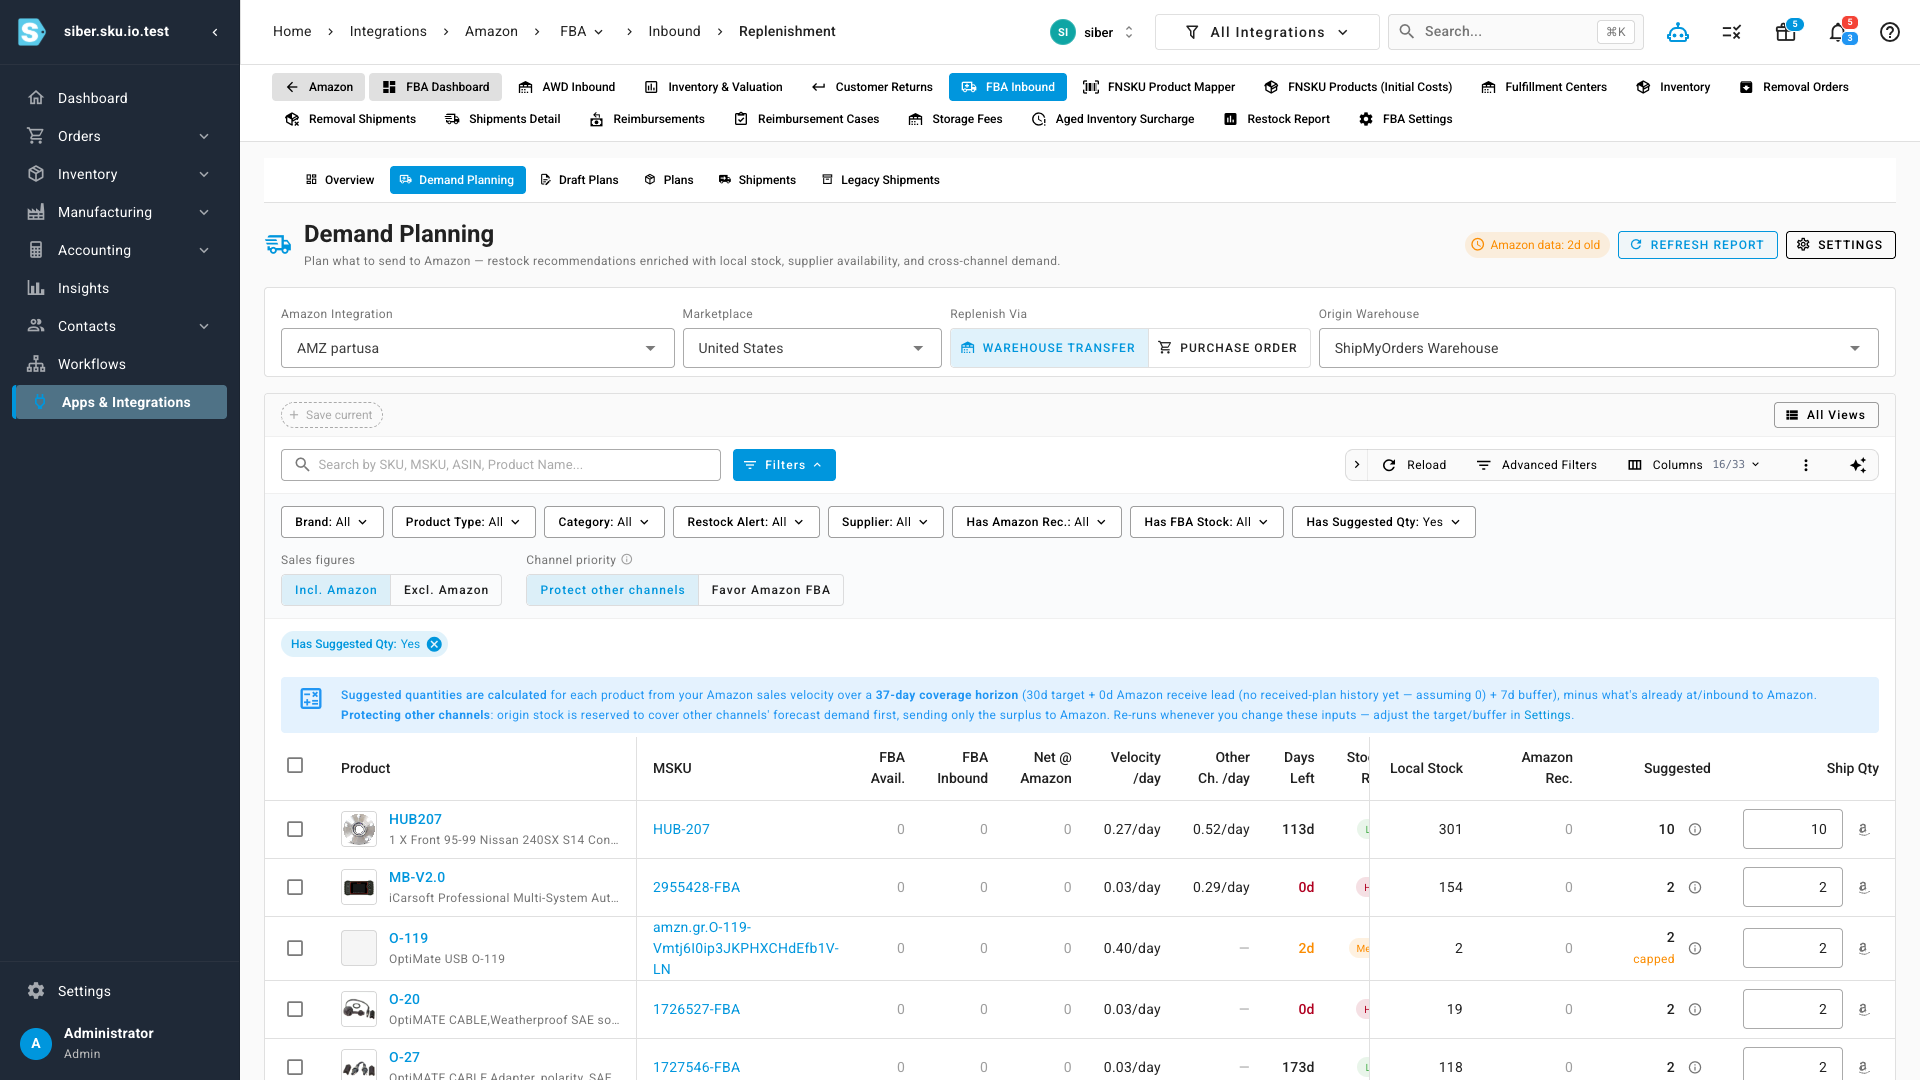The height and width of the screenshot is (1080, 1920).
Task: Open the FBA Dashboard tab
Action: 436,87
